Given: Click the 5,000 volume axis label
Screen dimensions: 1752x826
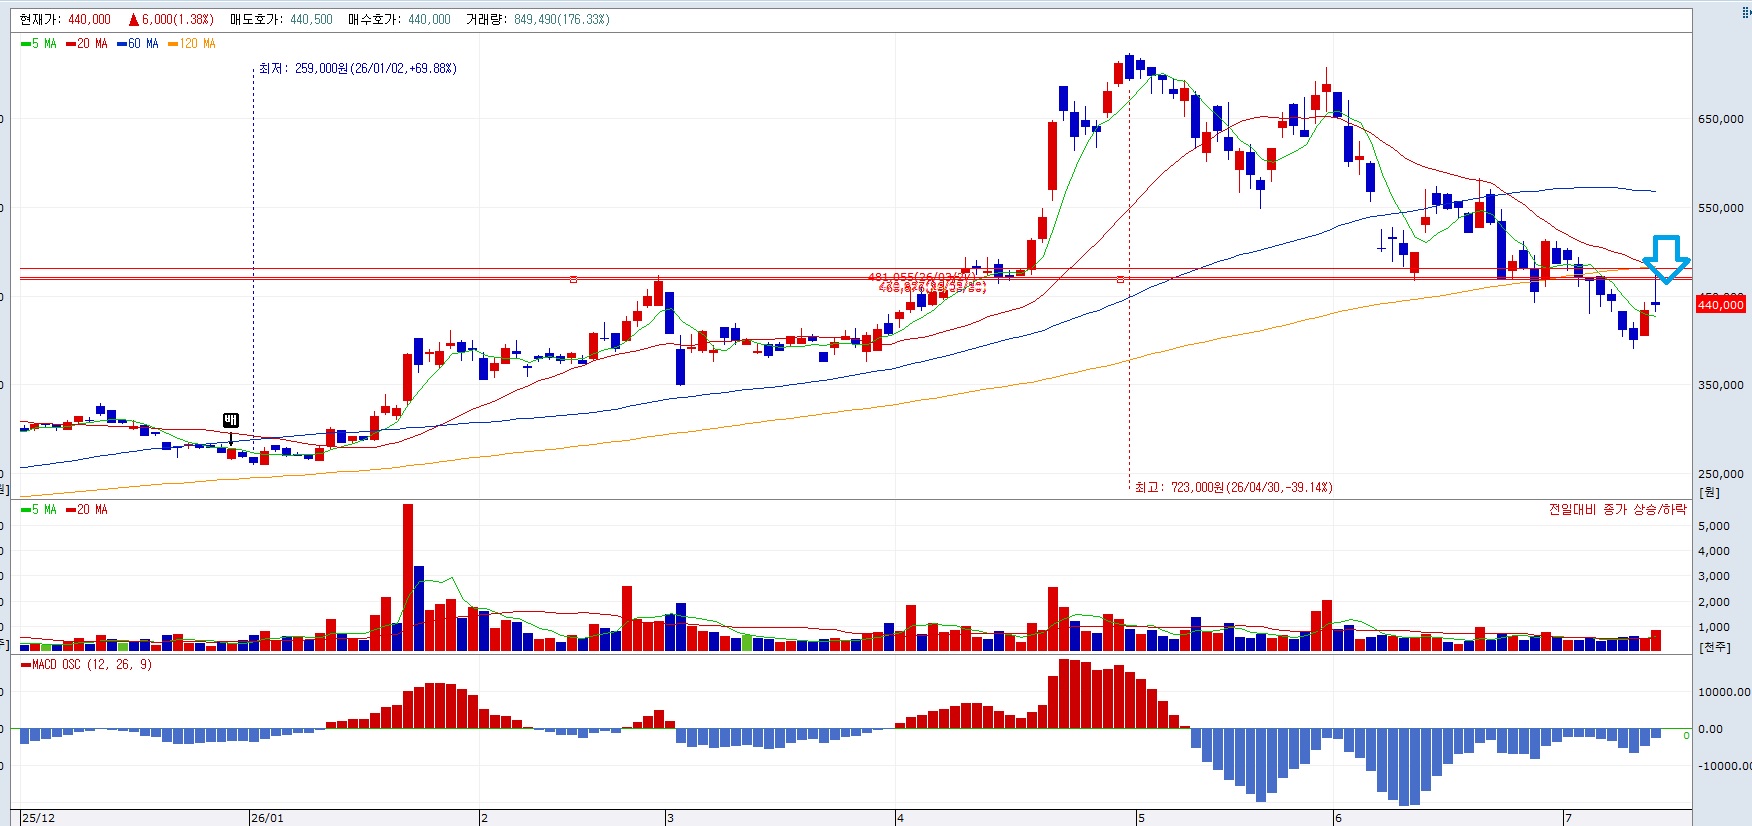Looking at the screenshot, I should 1714,526.
